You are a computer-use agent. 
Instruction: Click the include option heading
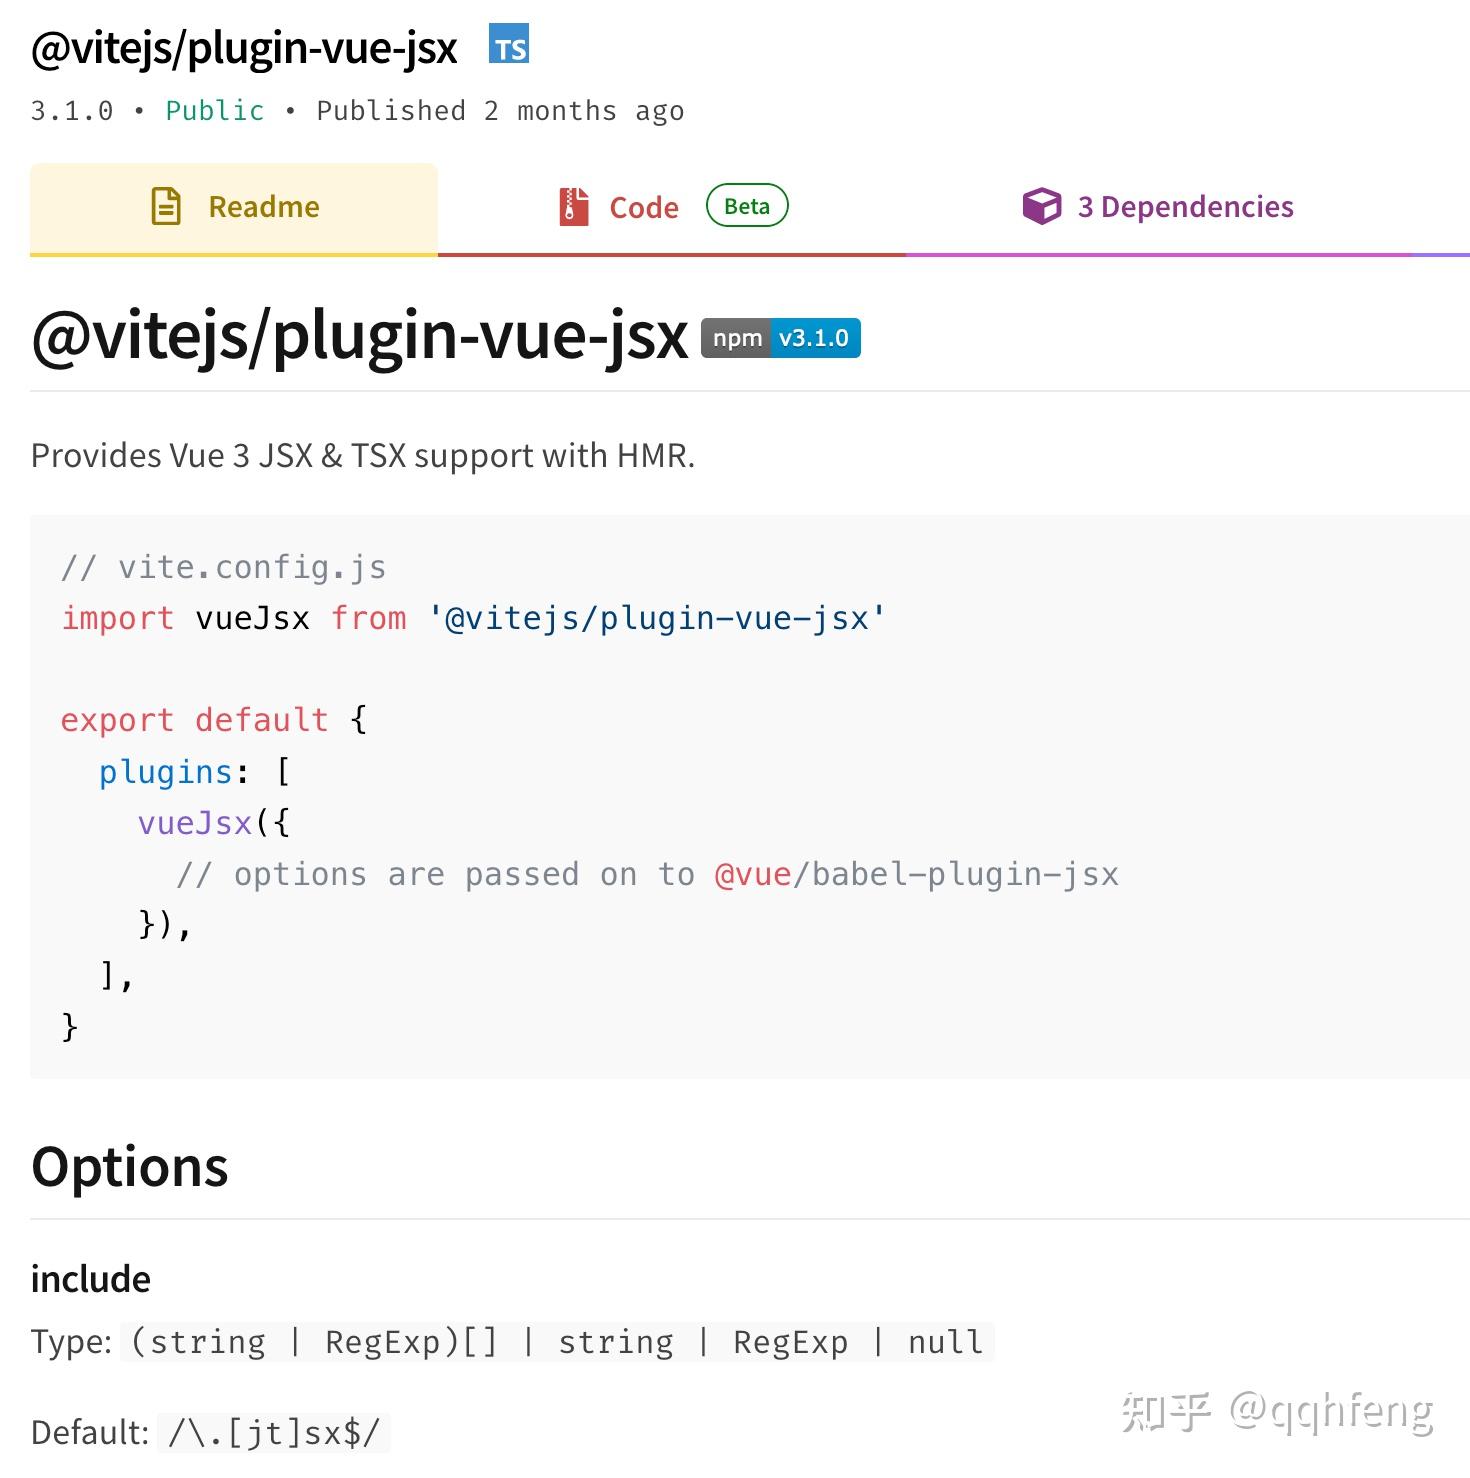pyautogui.click(x=91, y=1279)
